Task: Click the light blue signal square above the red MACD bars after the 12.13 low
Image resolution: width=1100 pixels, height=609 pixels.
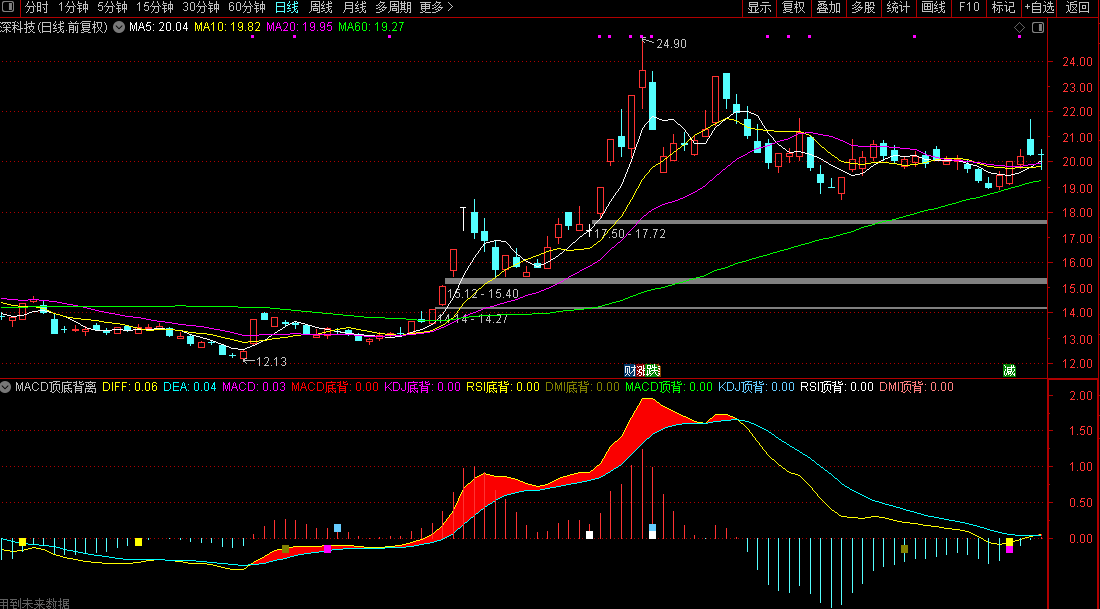Action: point(337,528)
